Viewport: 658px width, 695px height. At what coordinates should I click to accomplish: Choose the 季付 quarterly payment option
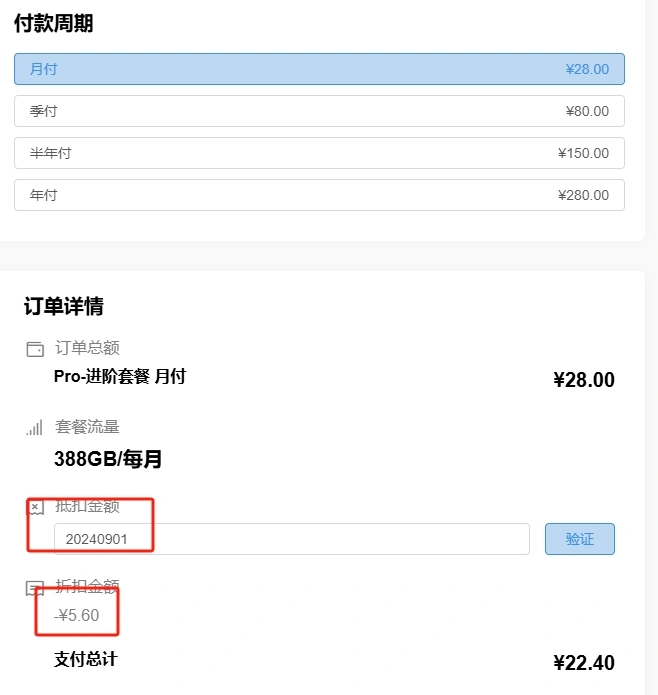coord(319,111)
